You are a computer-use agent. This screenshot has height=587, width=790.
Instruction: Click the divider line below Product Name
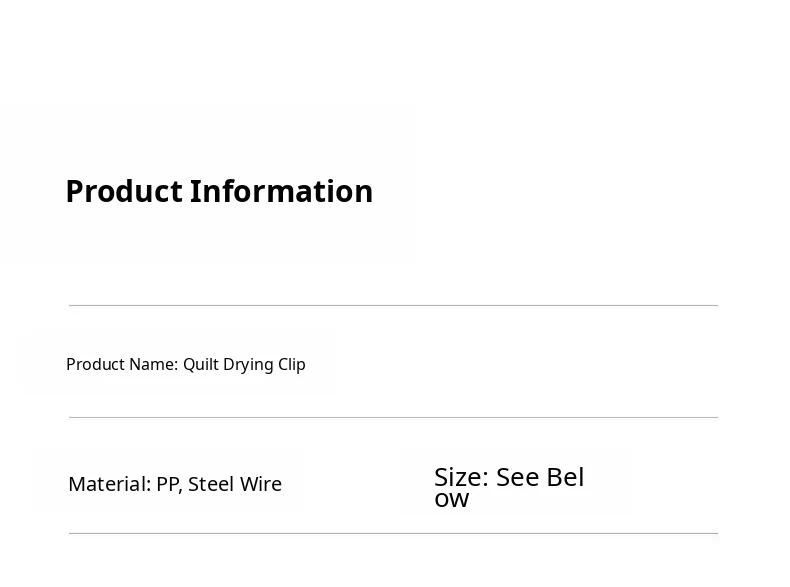[x=393, y=417]
